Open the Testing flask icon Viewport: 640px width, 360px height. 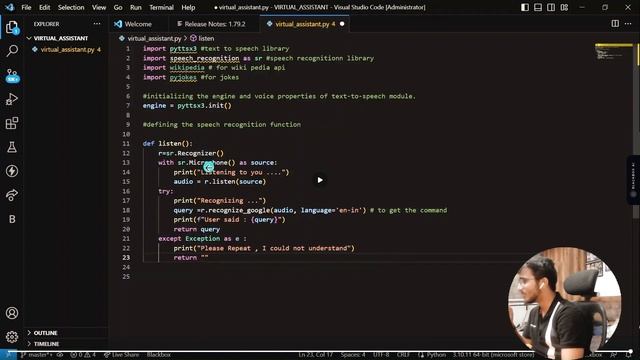point(12,147)
